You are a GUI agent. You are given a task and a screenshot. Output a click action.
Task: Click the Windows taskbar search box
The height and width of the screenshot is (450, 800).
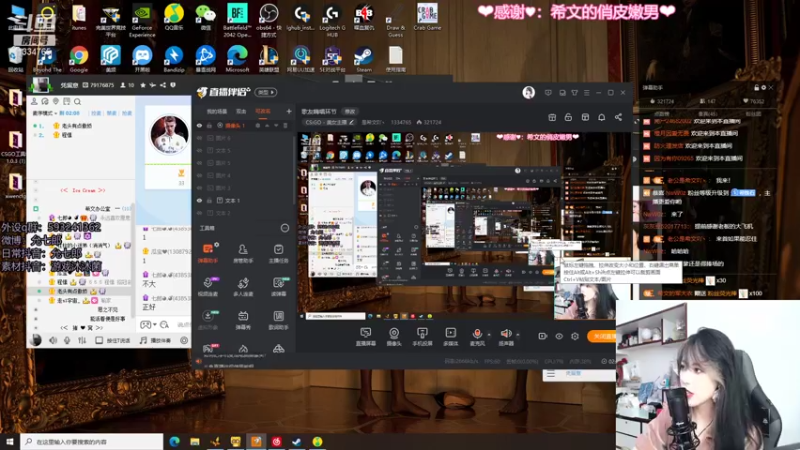pyautogui.click(x=92, y=442)
